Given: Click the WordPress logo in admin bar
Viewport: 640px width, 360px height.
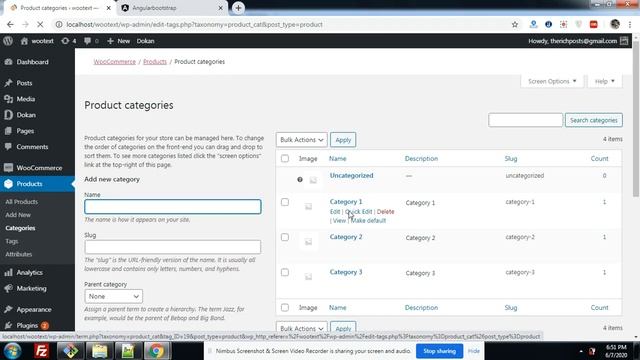Looking at the screenshot, I should (8, 41).
